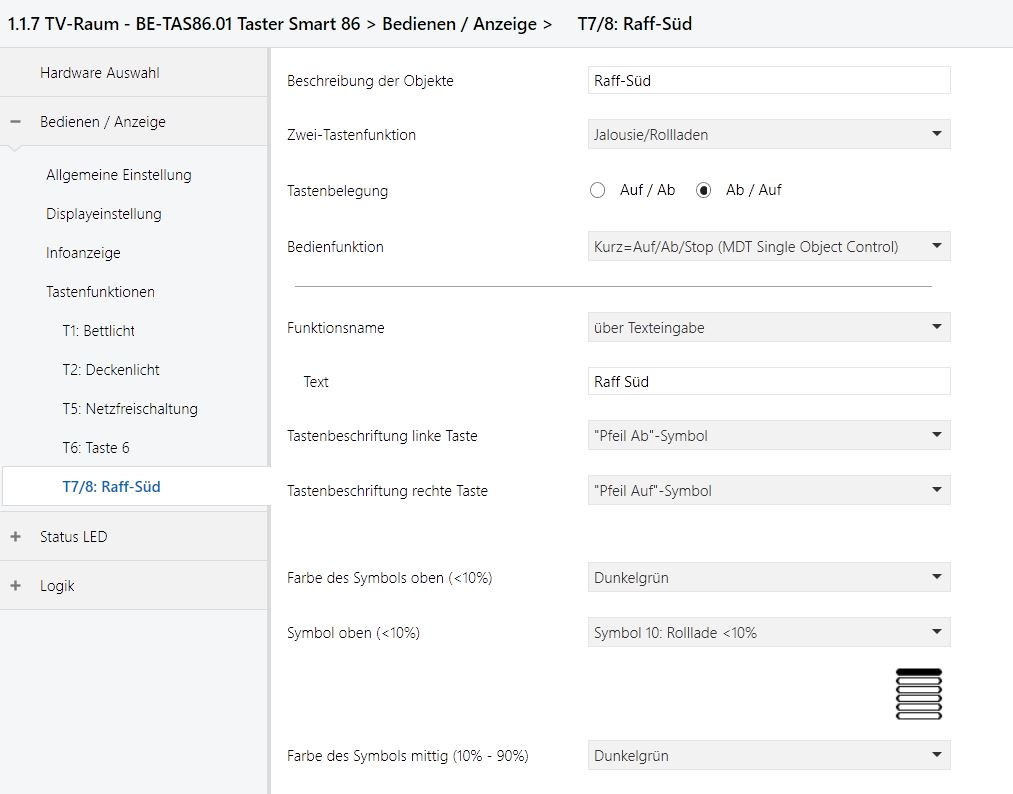Select the Auf / Ab radio button

(x=598, y=190)
